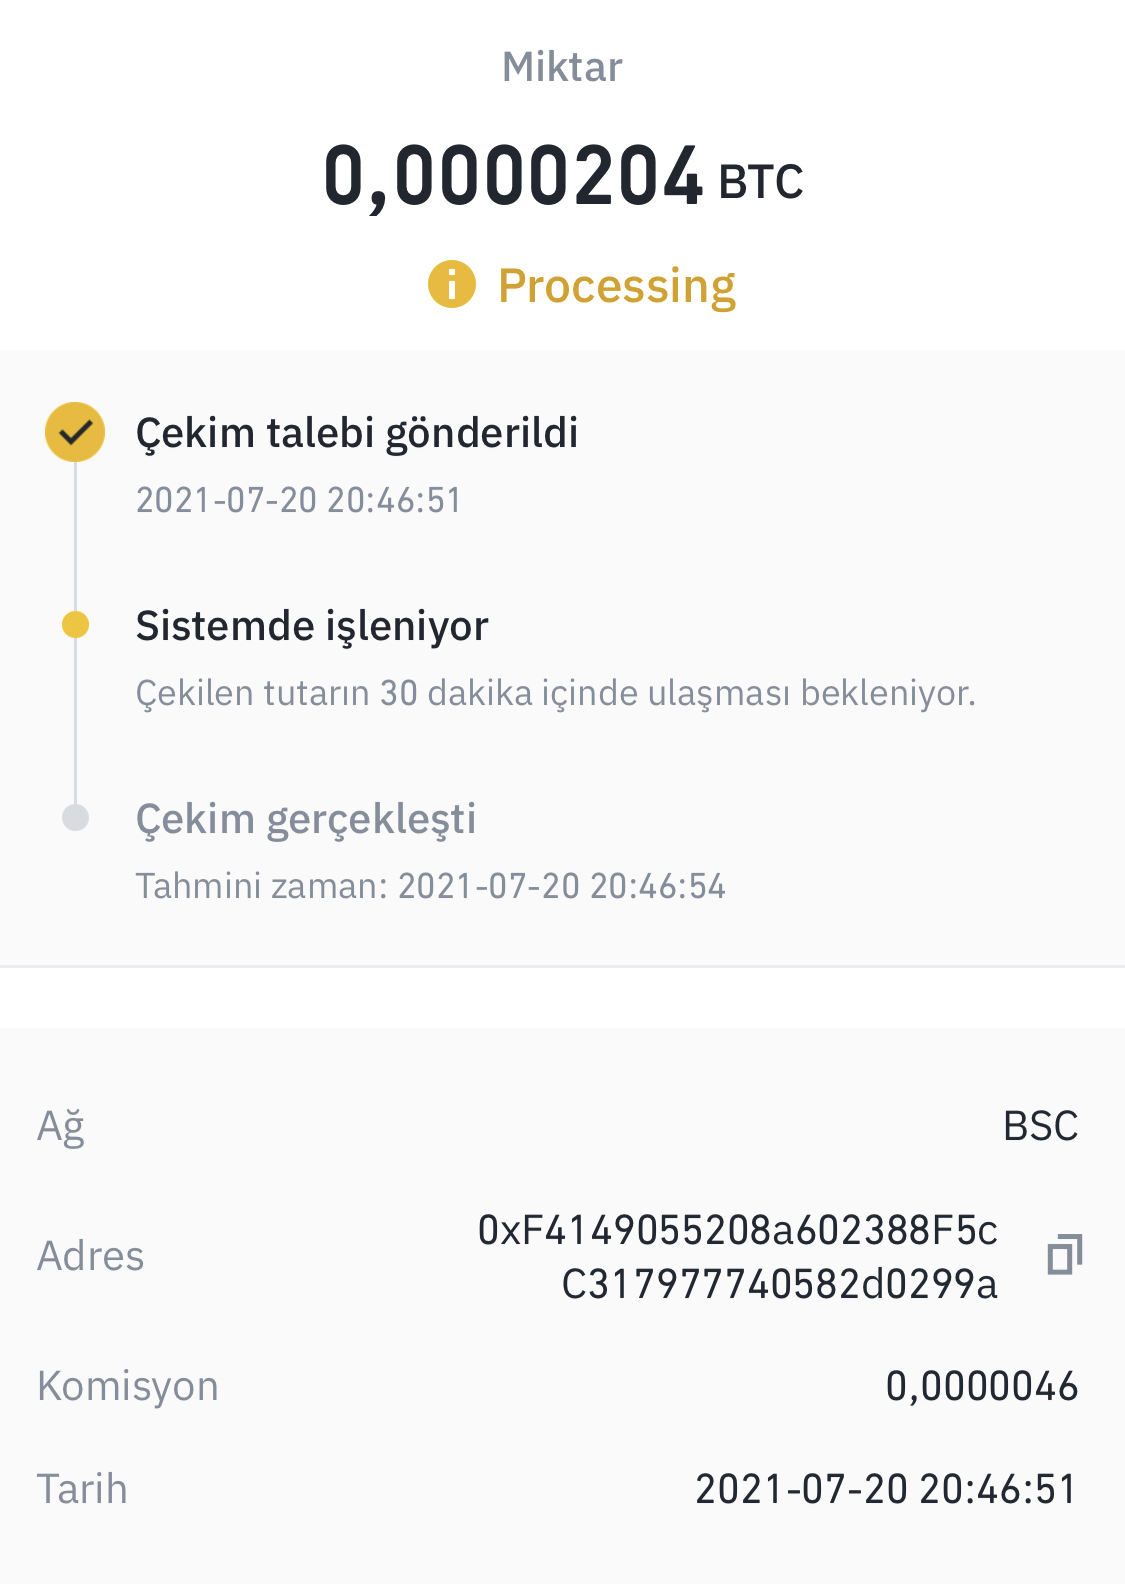This screenshot has width=1125, height=1586.
Task: Tap the estimated time 'Tahmini zaman' text
Action: tap(431, 886)
